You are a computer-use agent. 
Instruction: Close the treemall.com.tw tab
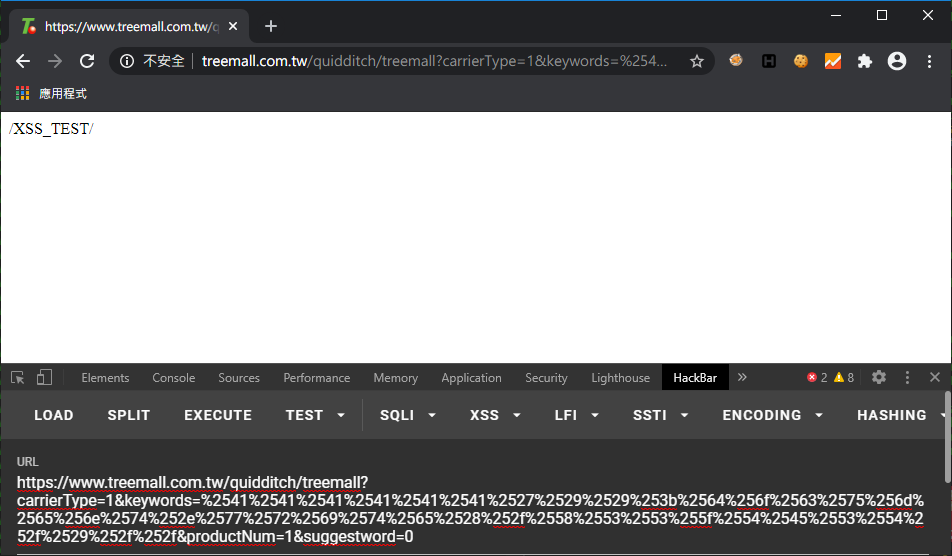click(233, 26)
